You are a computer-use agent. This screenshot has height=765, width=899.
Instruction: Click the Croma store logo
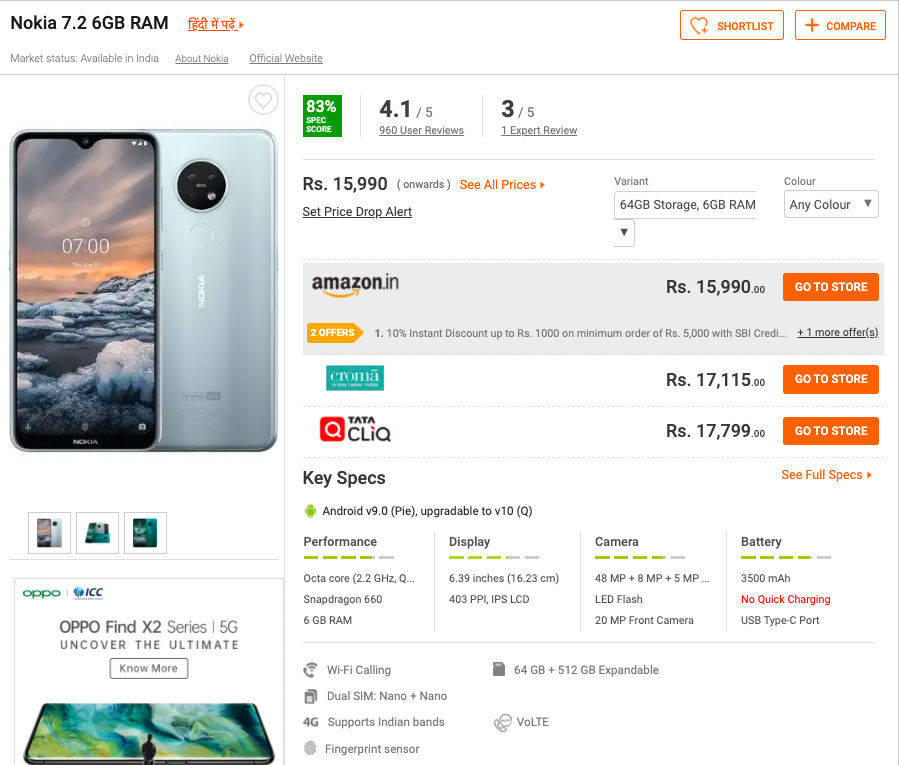355,378
